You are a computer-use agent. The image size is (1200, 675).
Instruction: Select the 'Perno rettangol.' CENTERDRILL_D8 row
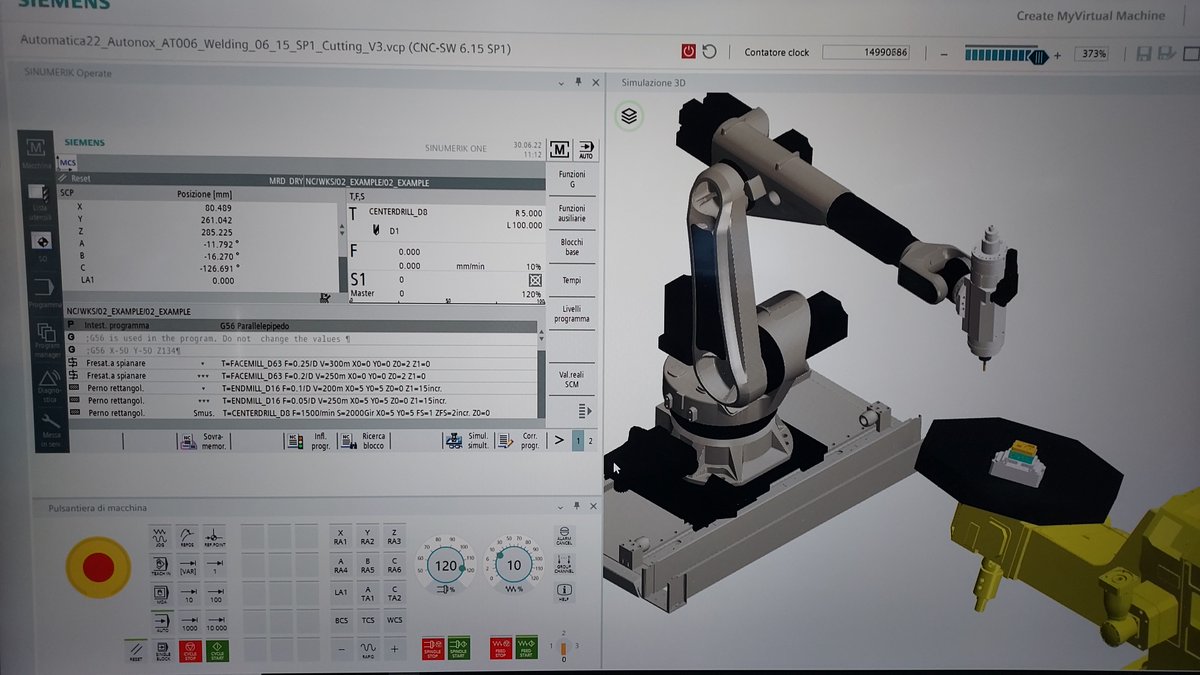pos(303,412)
